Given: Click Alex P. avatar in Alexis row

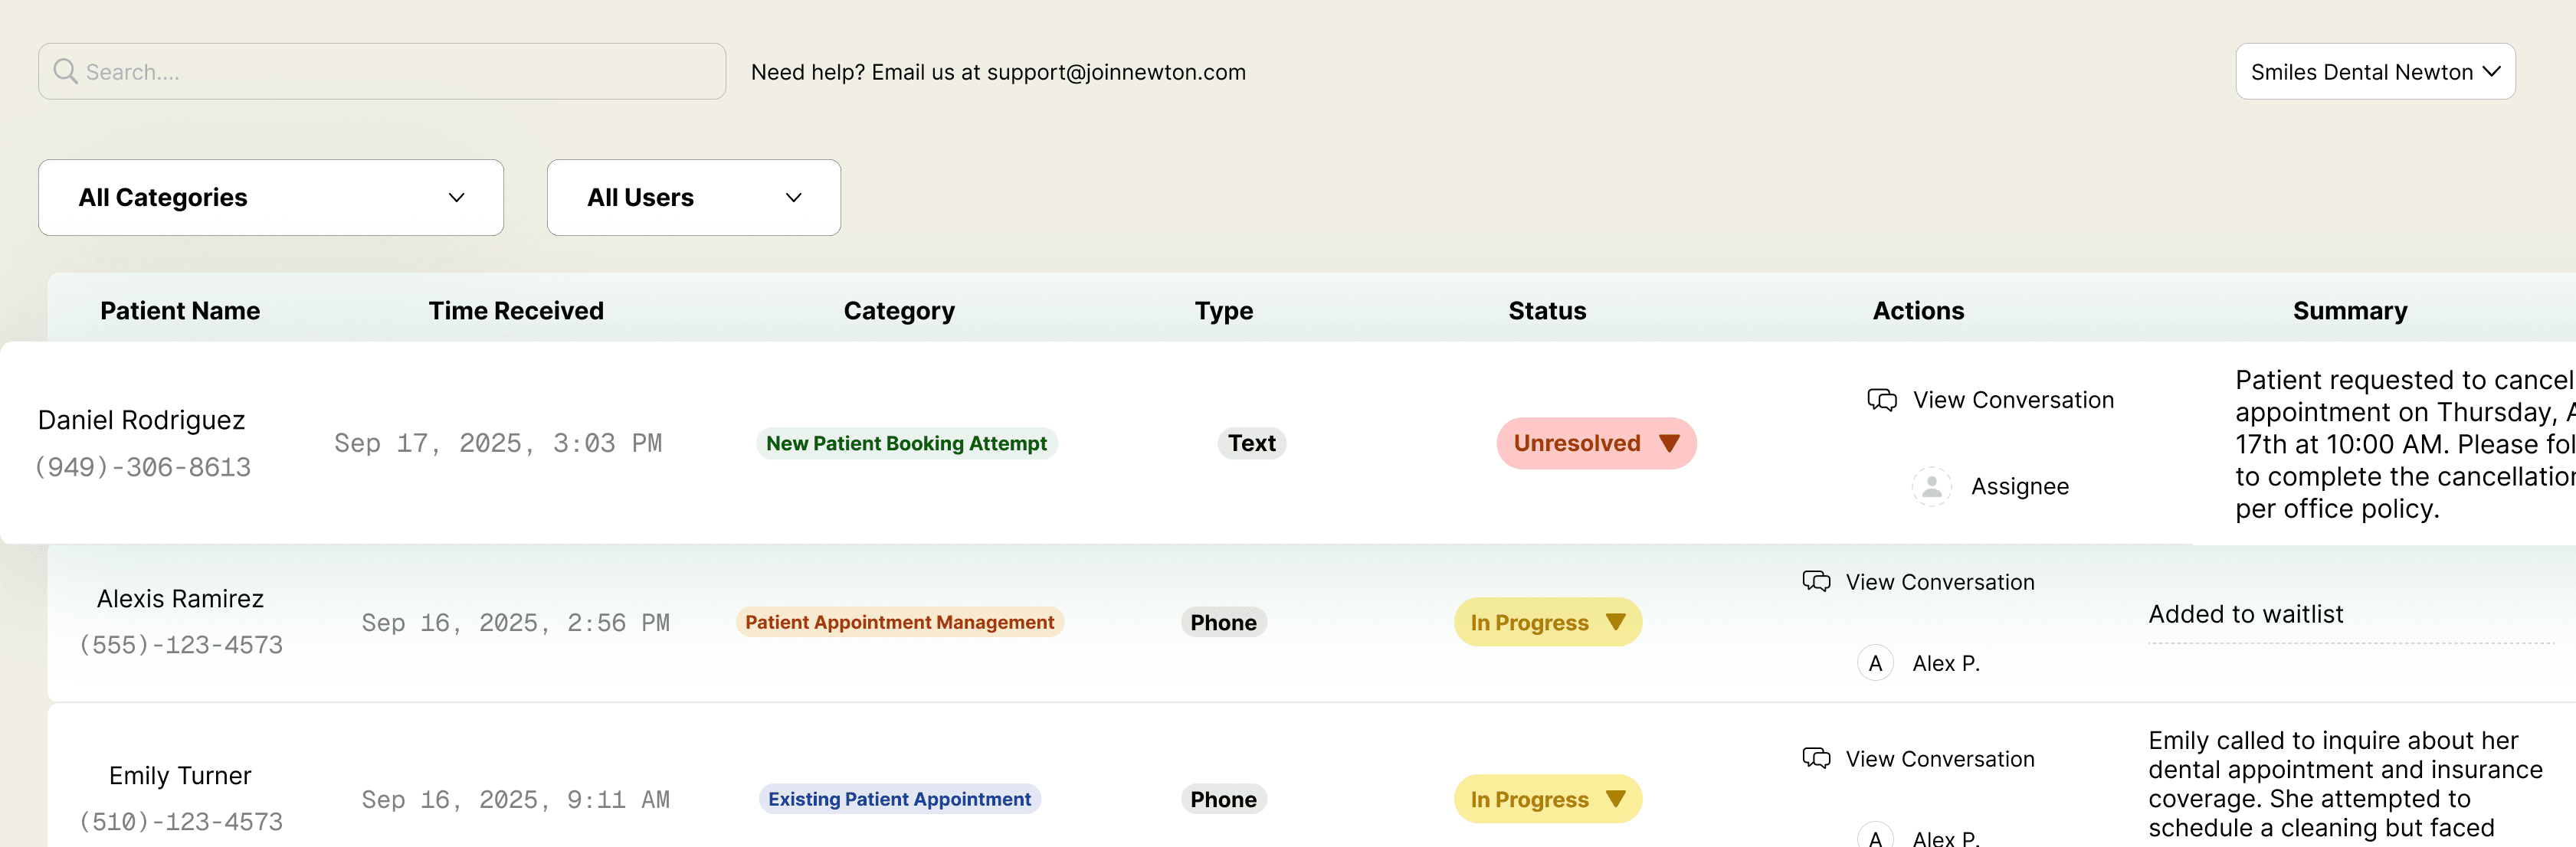Looking at the screenshot, I should pyautogui.click(x=1875, y=663).
